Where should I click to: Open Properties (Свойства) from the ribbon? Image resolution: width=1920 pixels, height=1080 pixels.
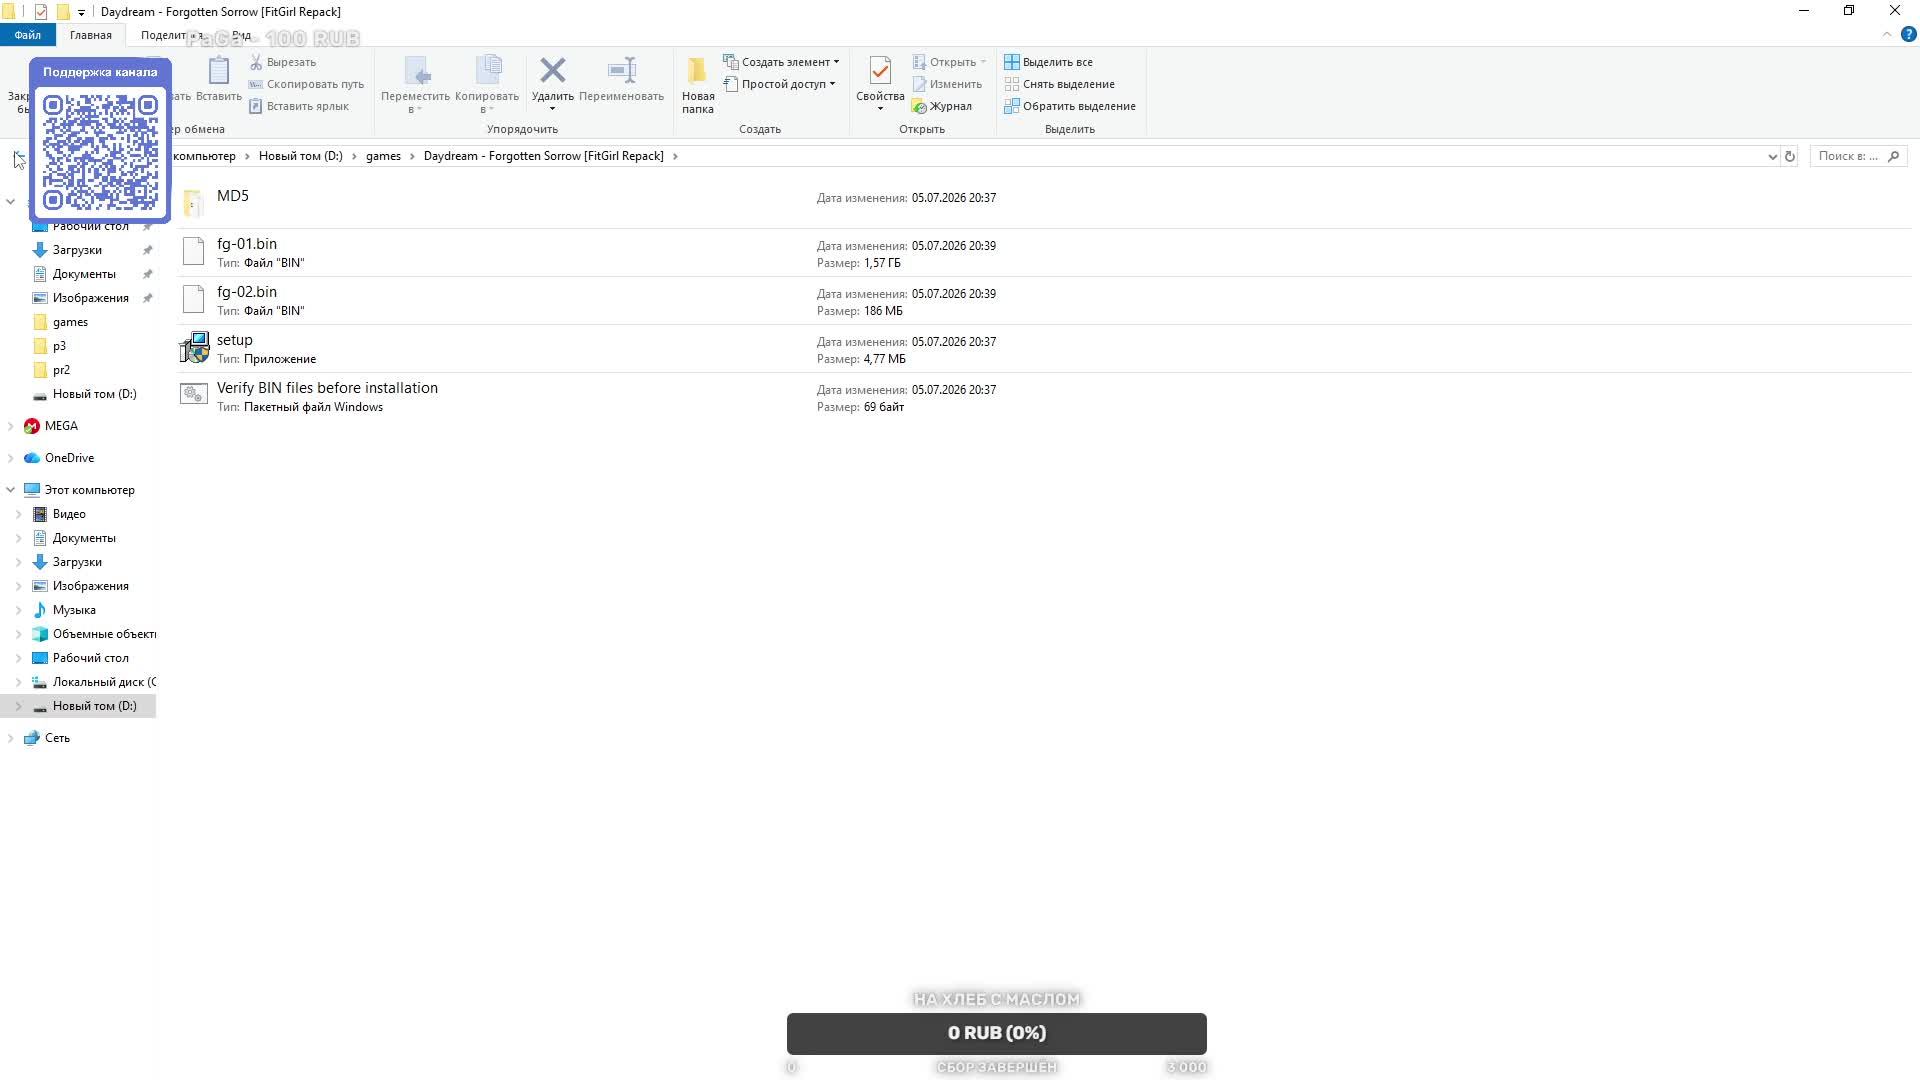point(880,84)
